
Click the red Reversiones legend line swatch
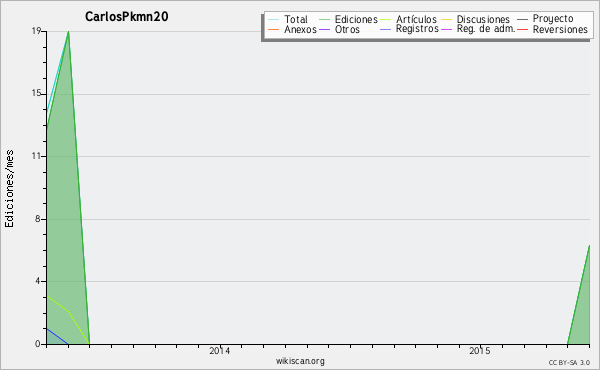click(523, 29)
